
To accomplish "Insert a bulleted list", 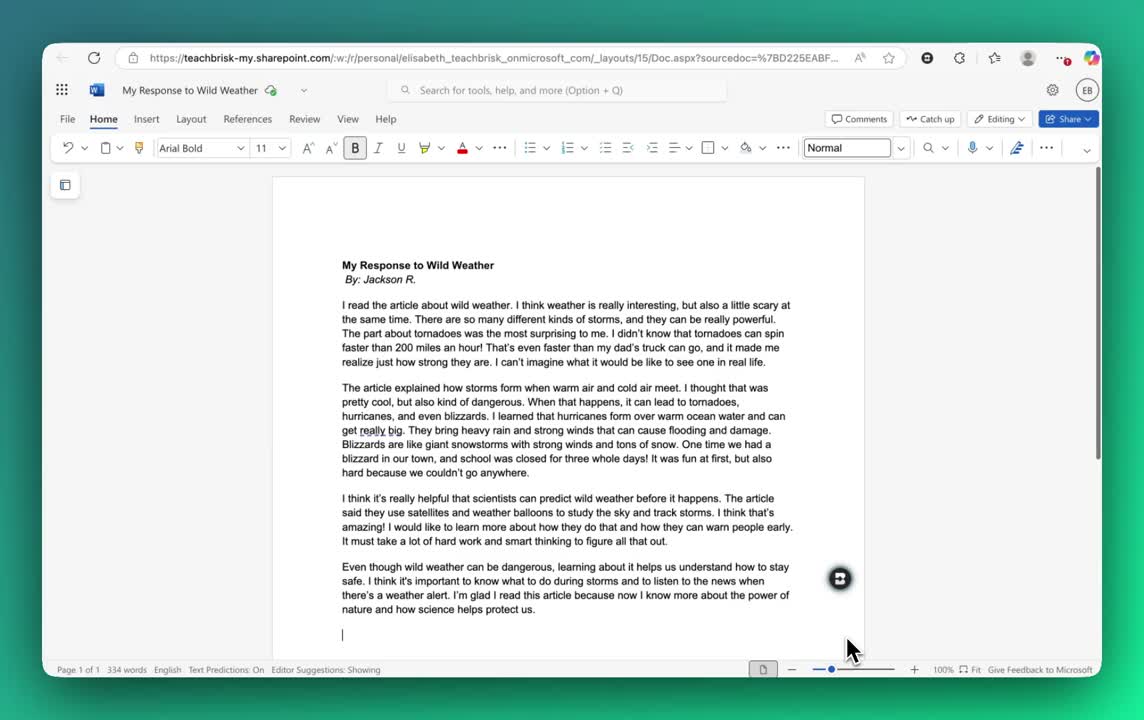I will (530, 148).
